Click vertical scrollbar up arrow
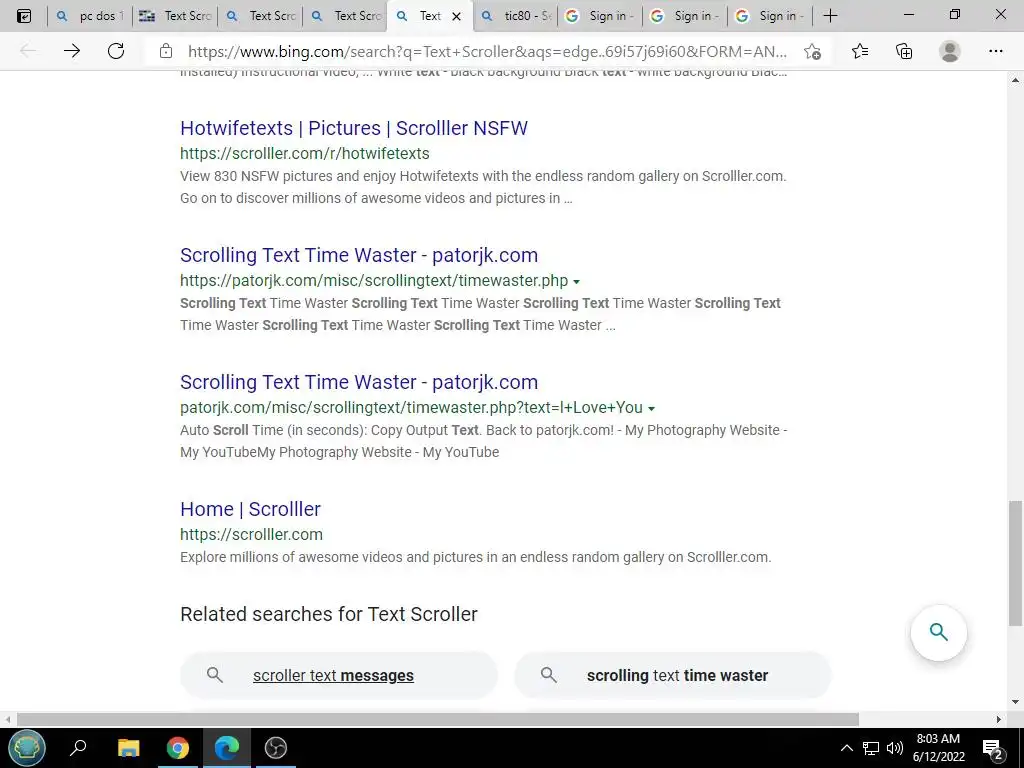This screenshot has width=1024, height=768. 1015,80
